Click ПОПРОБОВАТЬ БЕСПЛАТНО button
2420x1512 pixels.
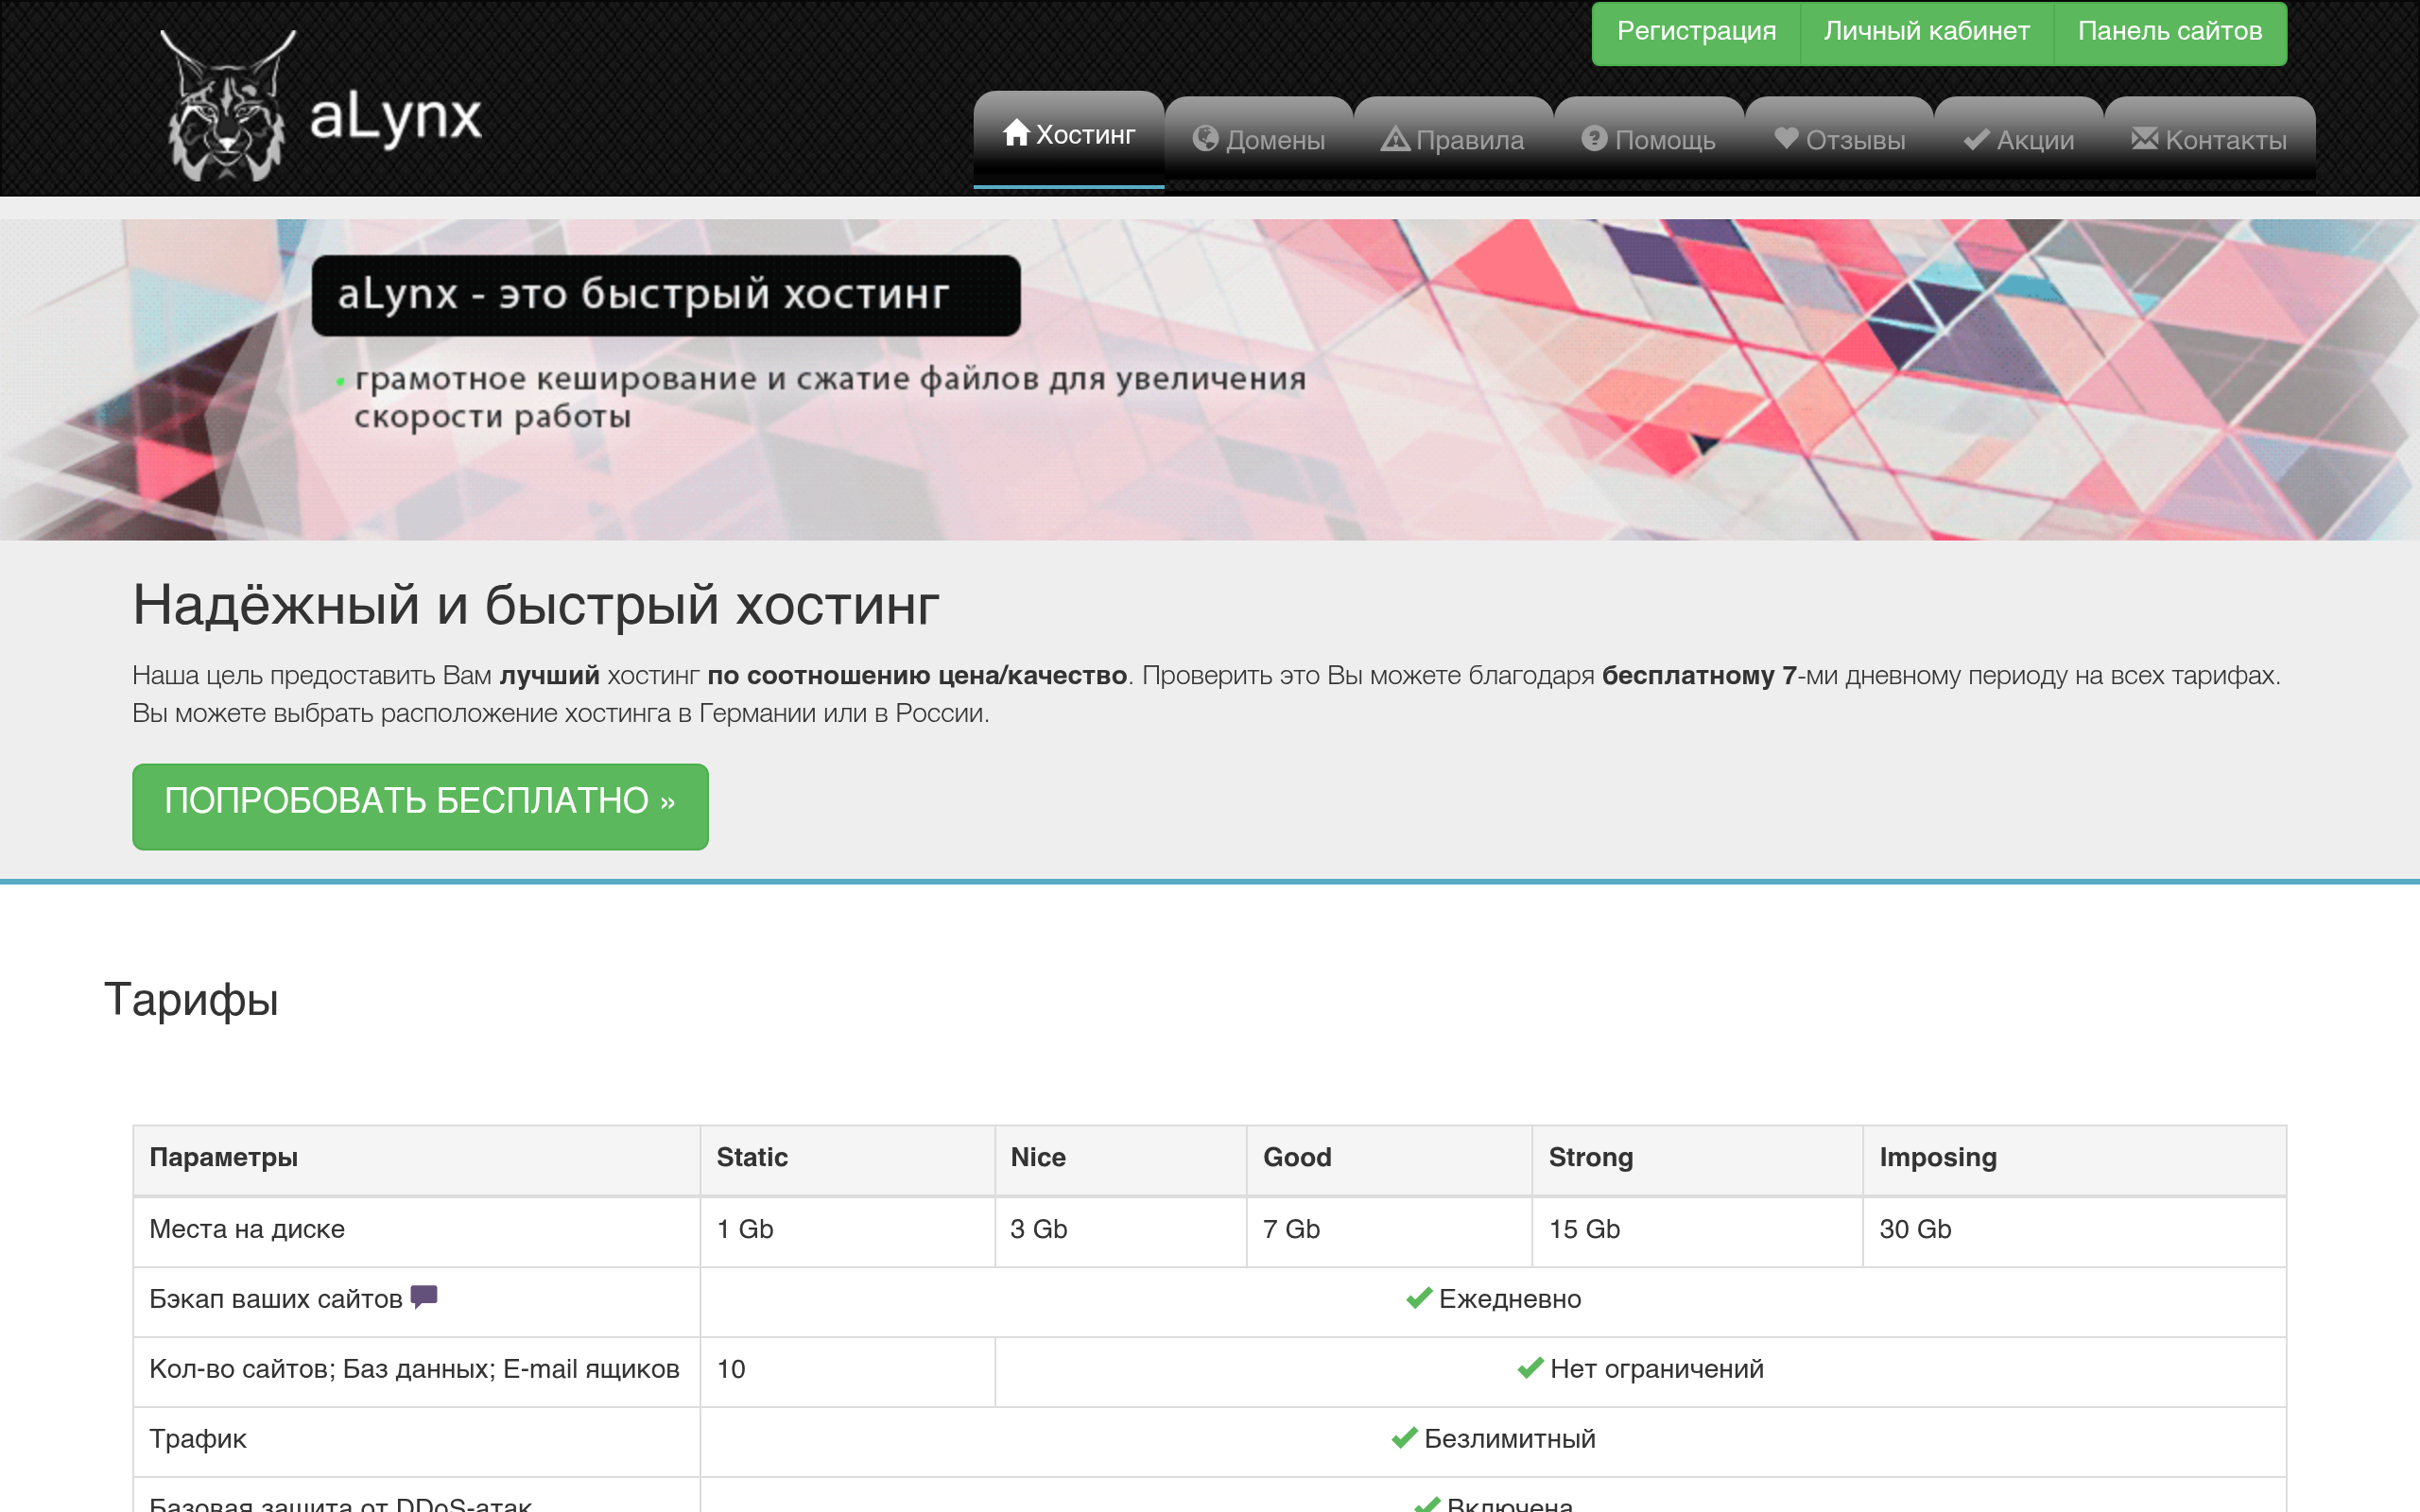tap(420, 806)
